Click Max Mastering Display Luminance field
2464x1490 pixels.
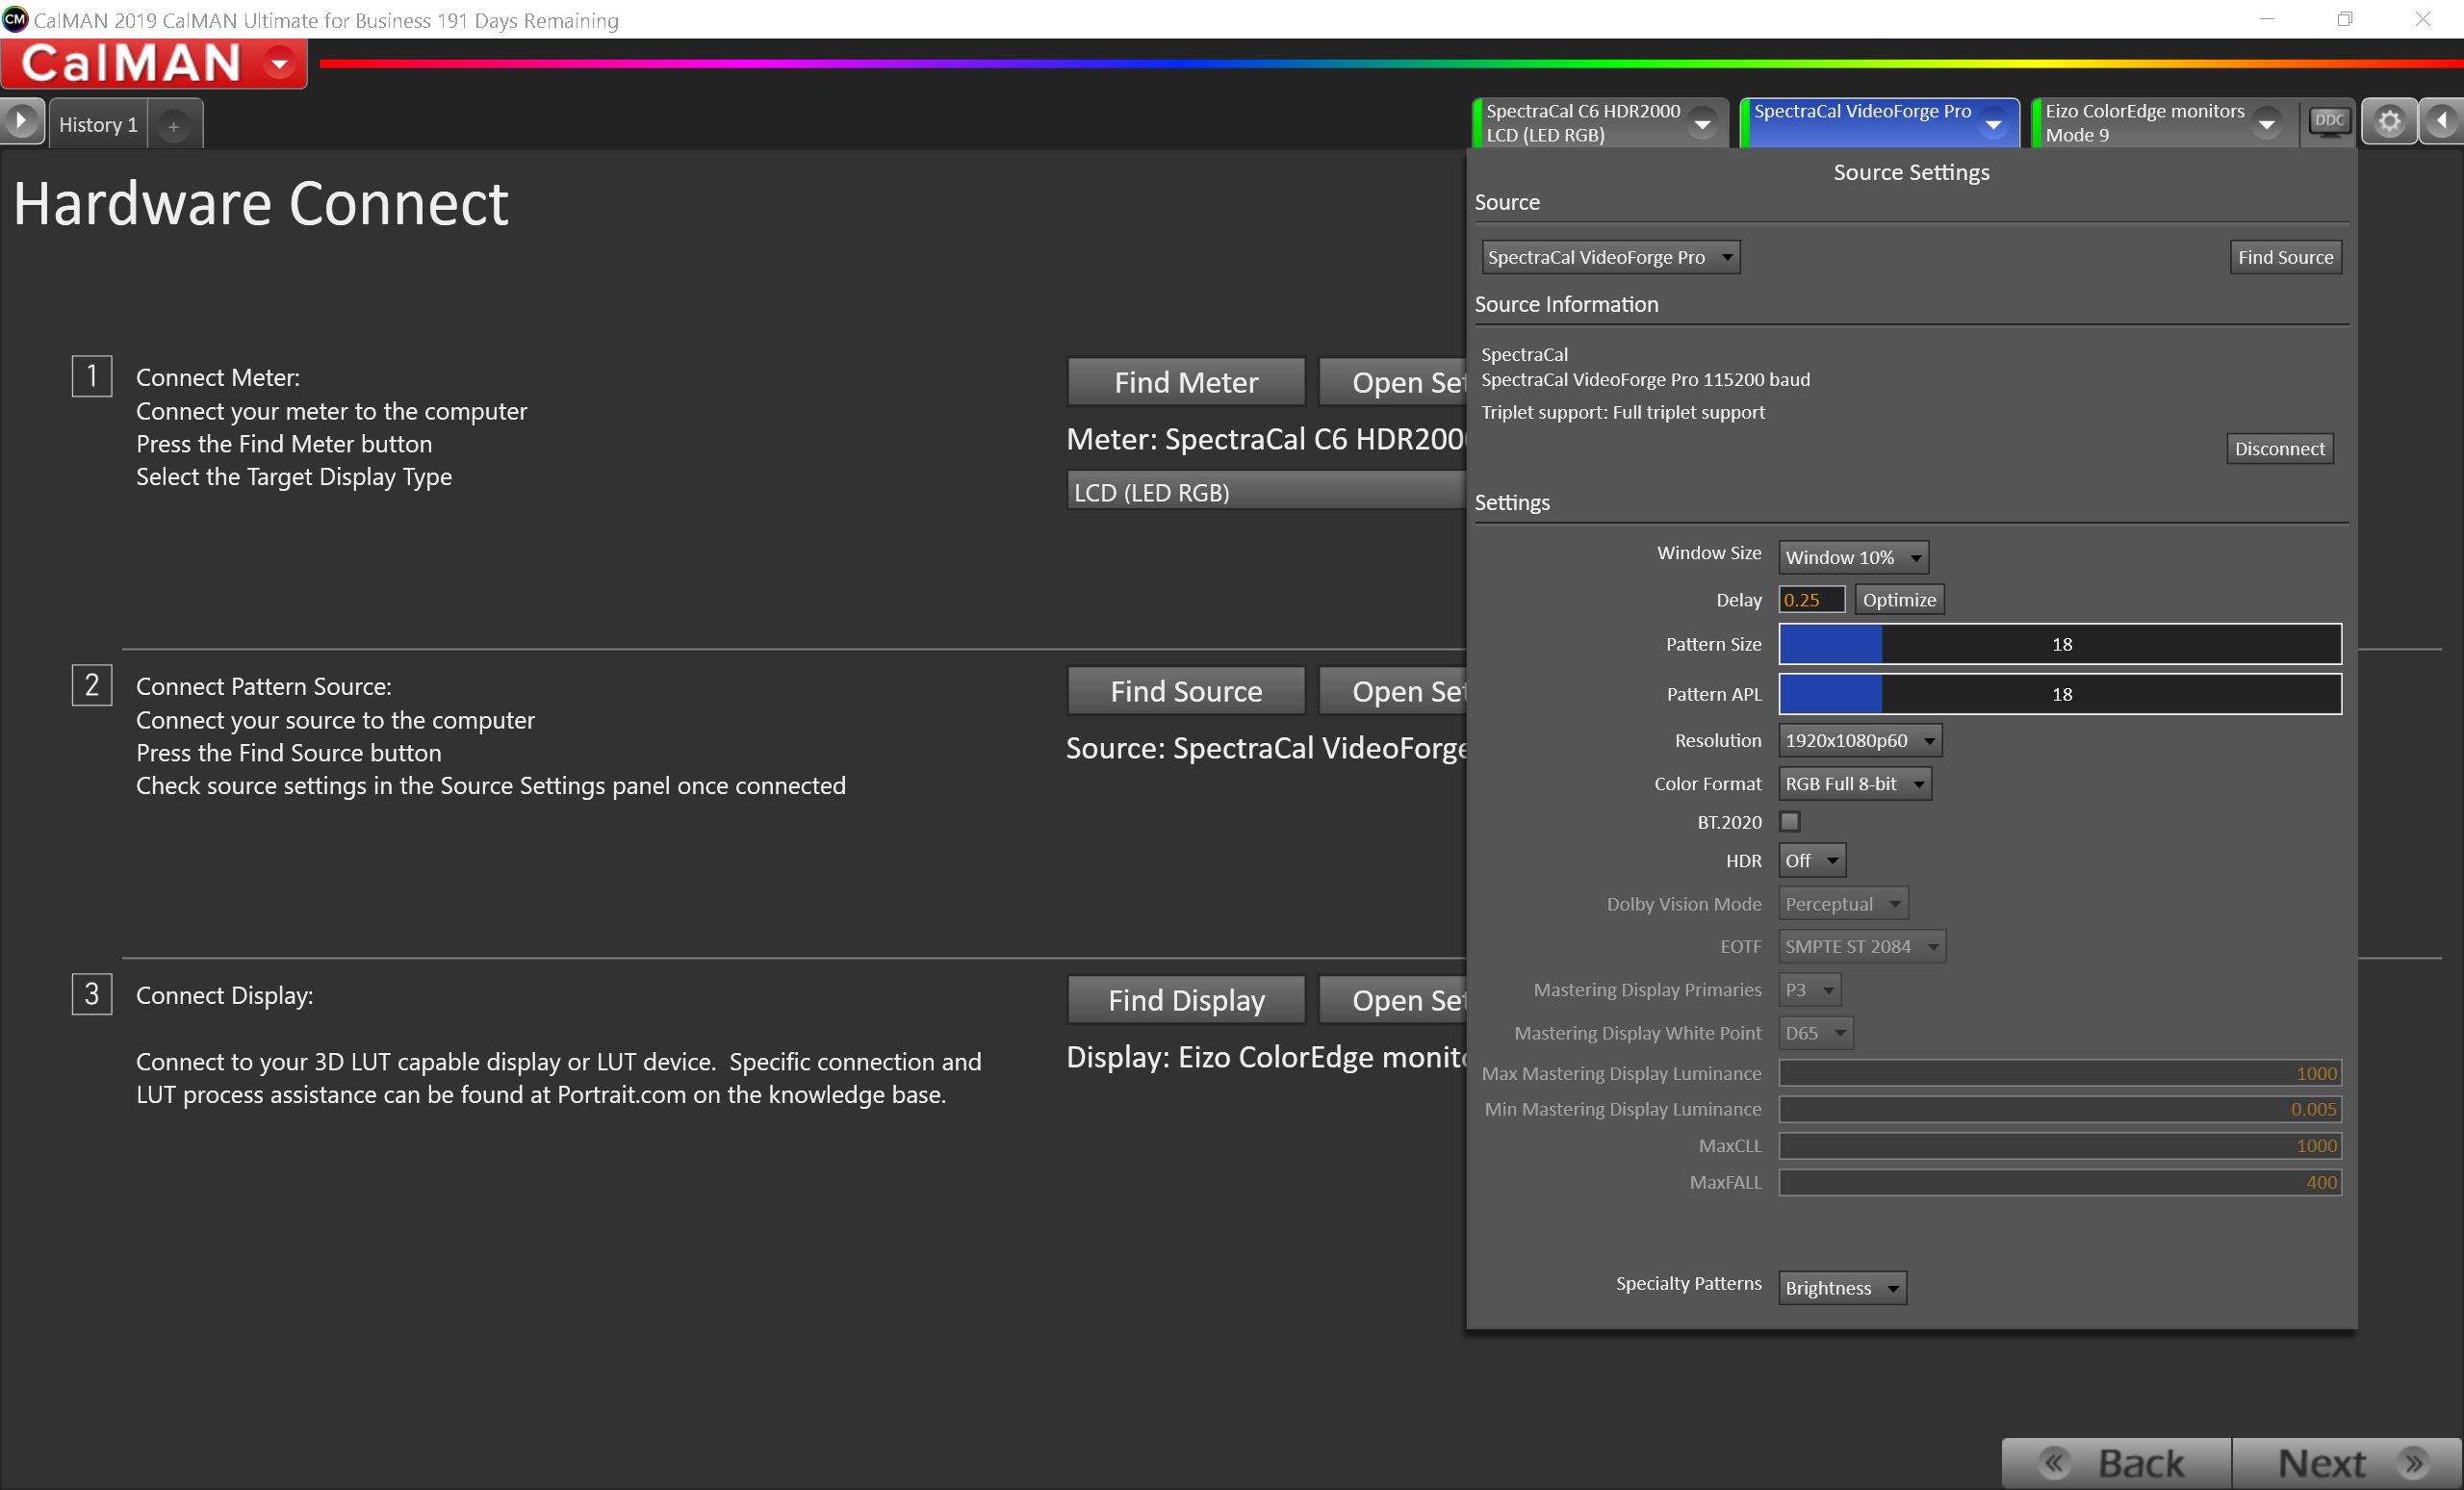(x=2060, y=1073)
